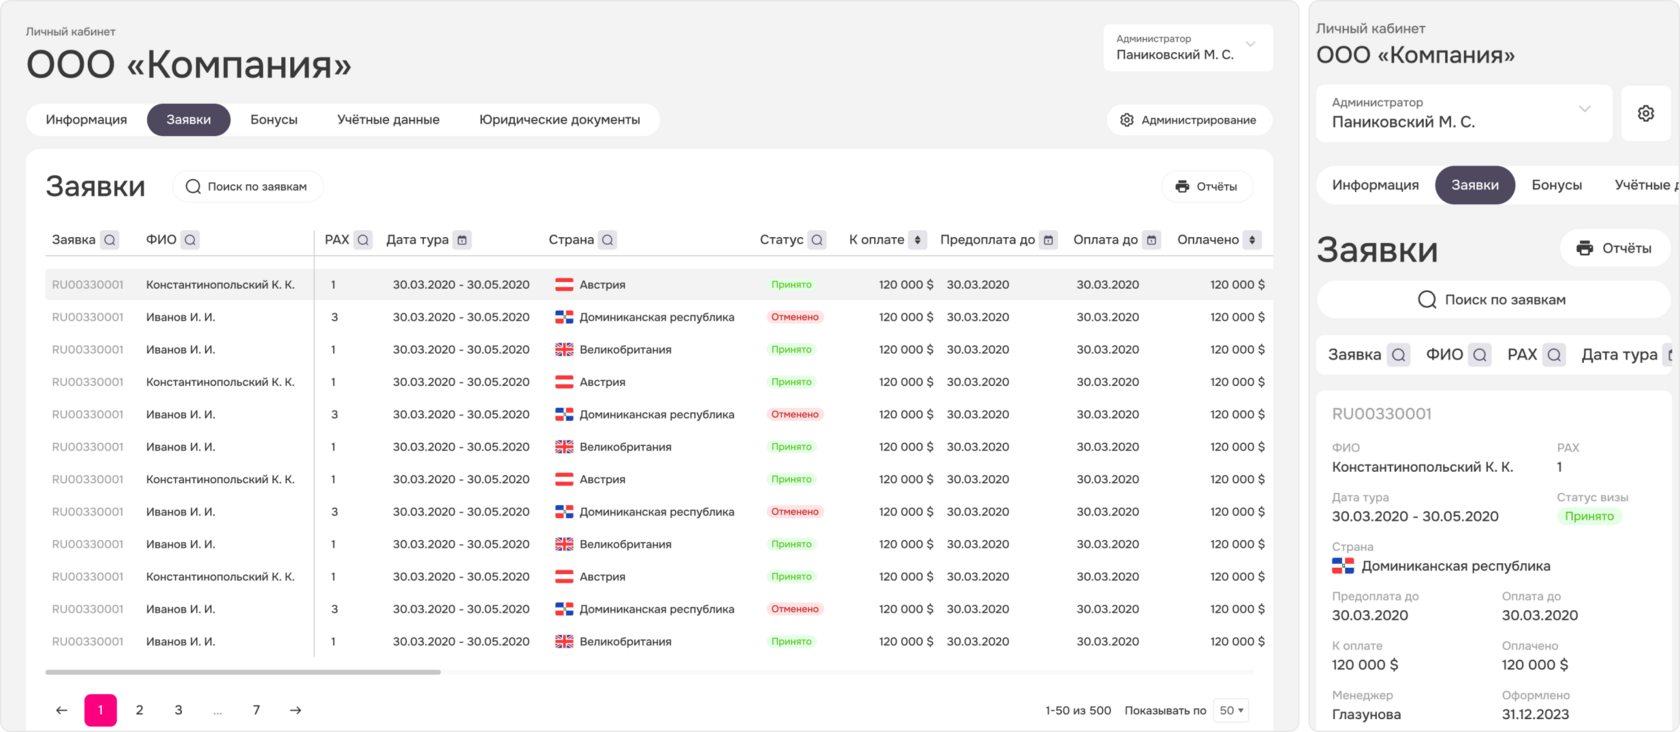Focus the full-width Поиск по заявкам mobile search
The image size is (1680, 732).
pos(1492,300)
